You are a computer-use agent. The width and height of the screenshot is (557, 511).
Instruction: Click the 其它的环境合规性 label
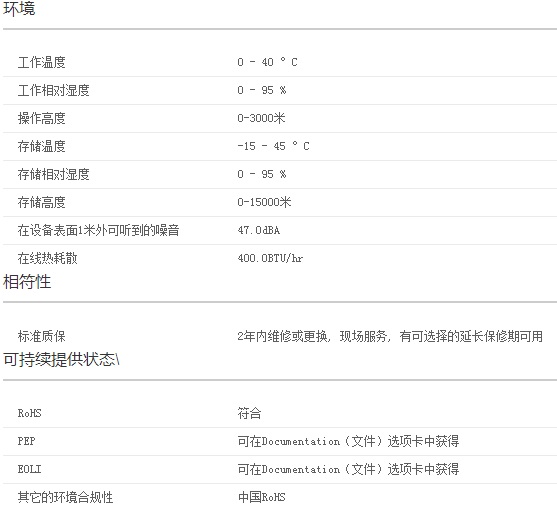(65, 498)
